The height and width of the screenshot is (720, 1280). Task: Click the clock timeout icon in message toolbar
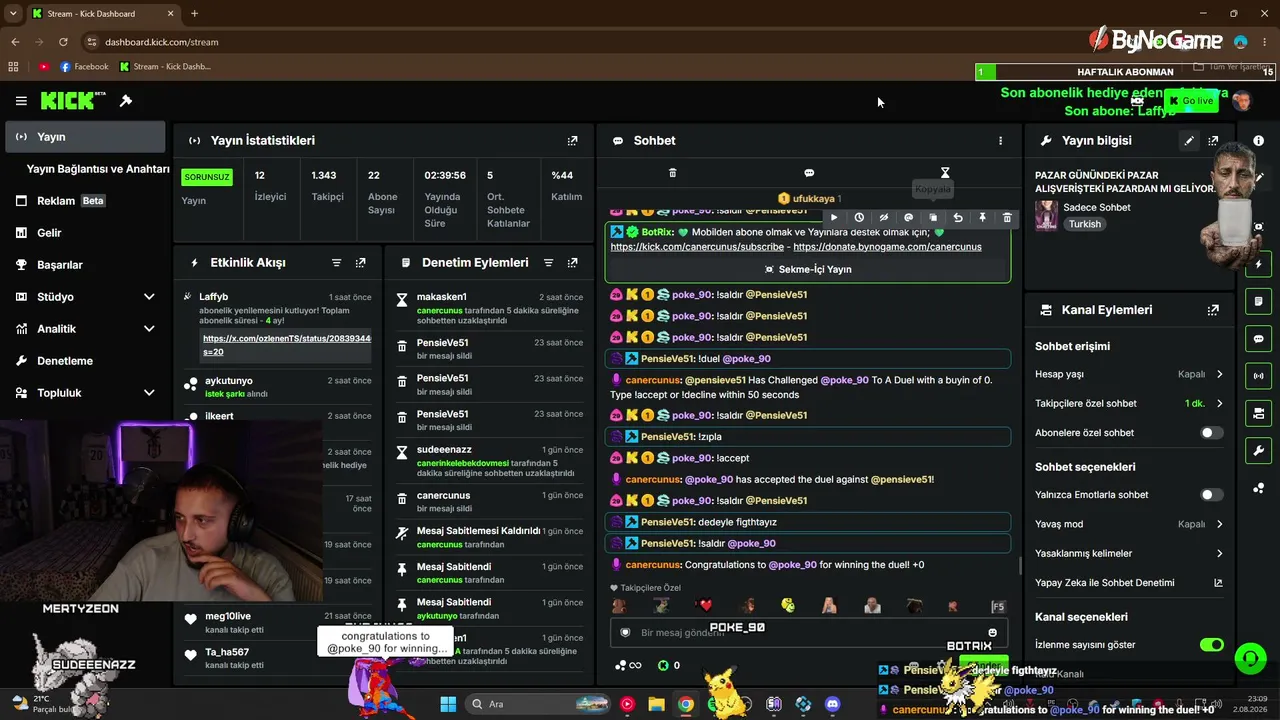859,218
